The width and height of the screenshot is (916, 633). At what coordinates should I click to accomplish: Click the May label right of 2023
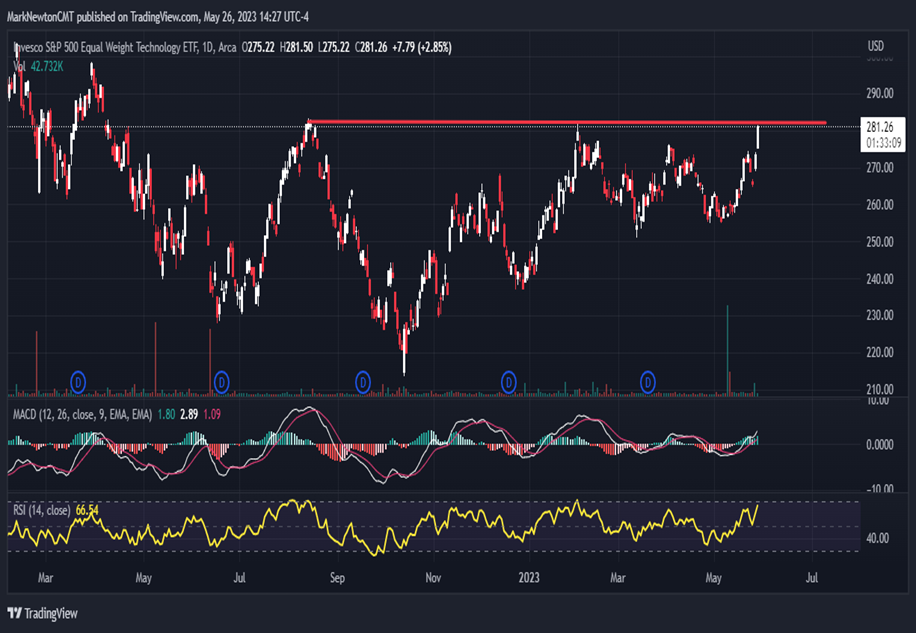click(713, 578)
